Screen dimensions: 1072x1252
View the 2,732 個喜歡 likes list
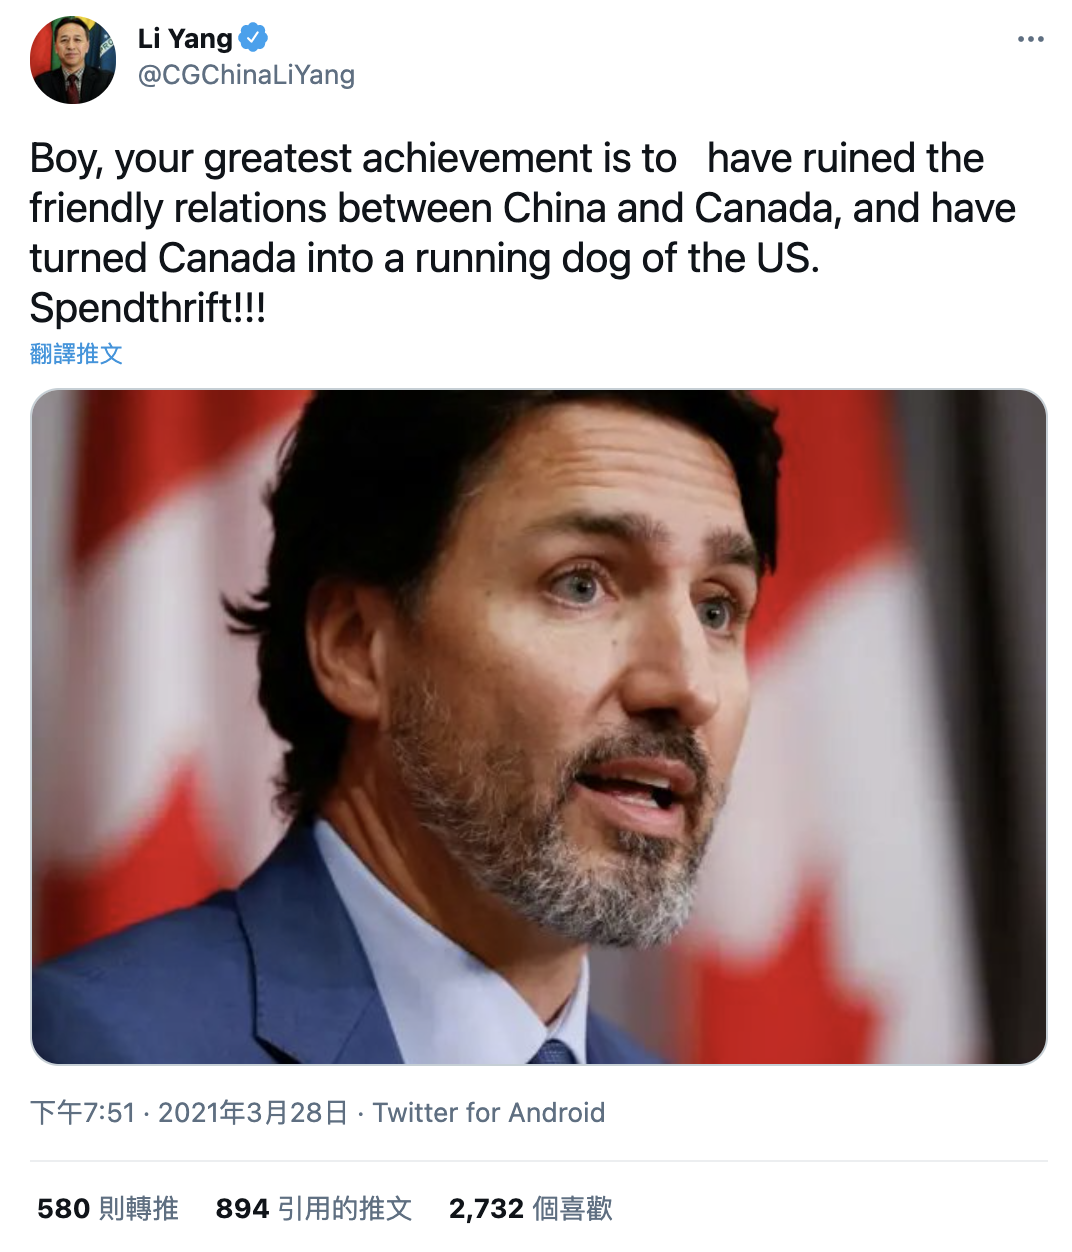(x=530, y=1209)
